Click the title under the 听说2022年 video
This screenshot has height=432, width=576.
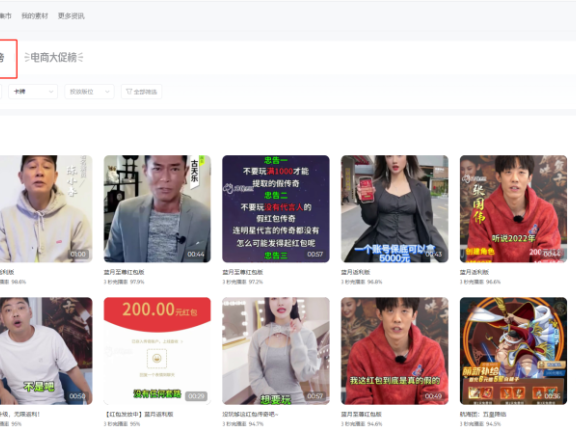pyautogui.click(x=474, y=272)
